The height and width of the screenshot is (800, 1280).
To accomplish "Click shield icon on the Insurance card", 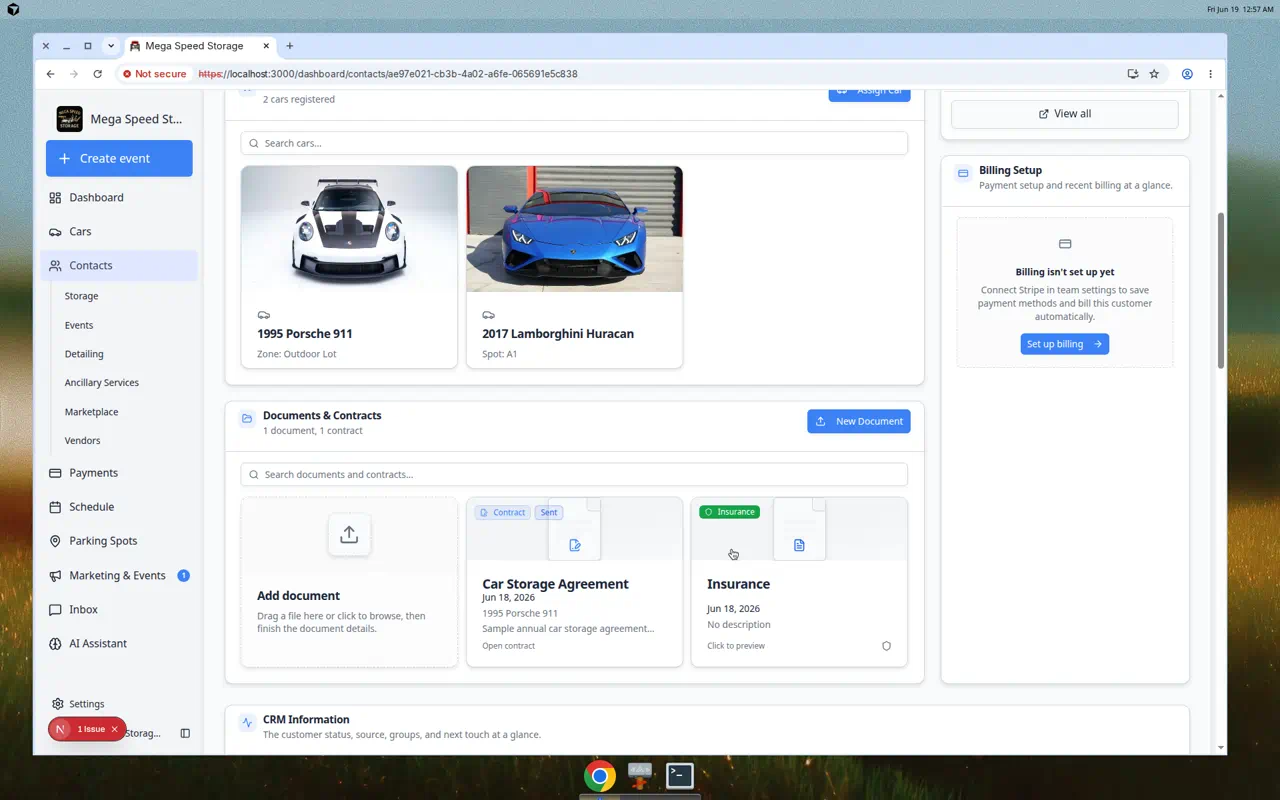I will coord(886,646).
